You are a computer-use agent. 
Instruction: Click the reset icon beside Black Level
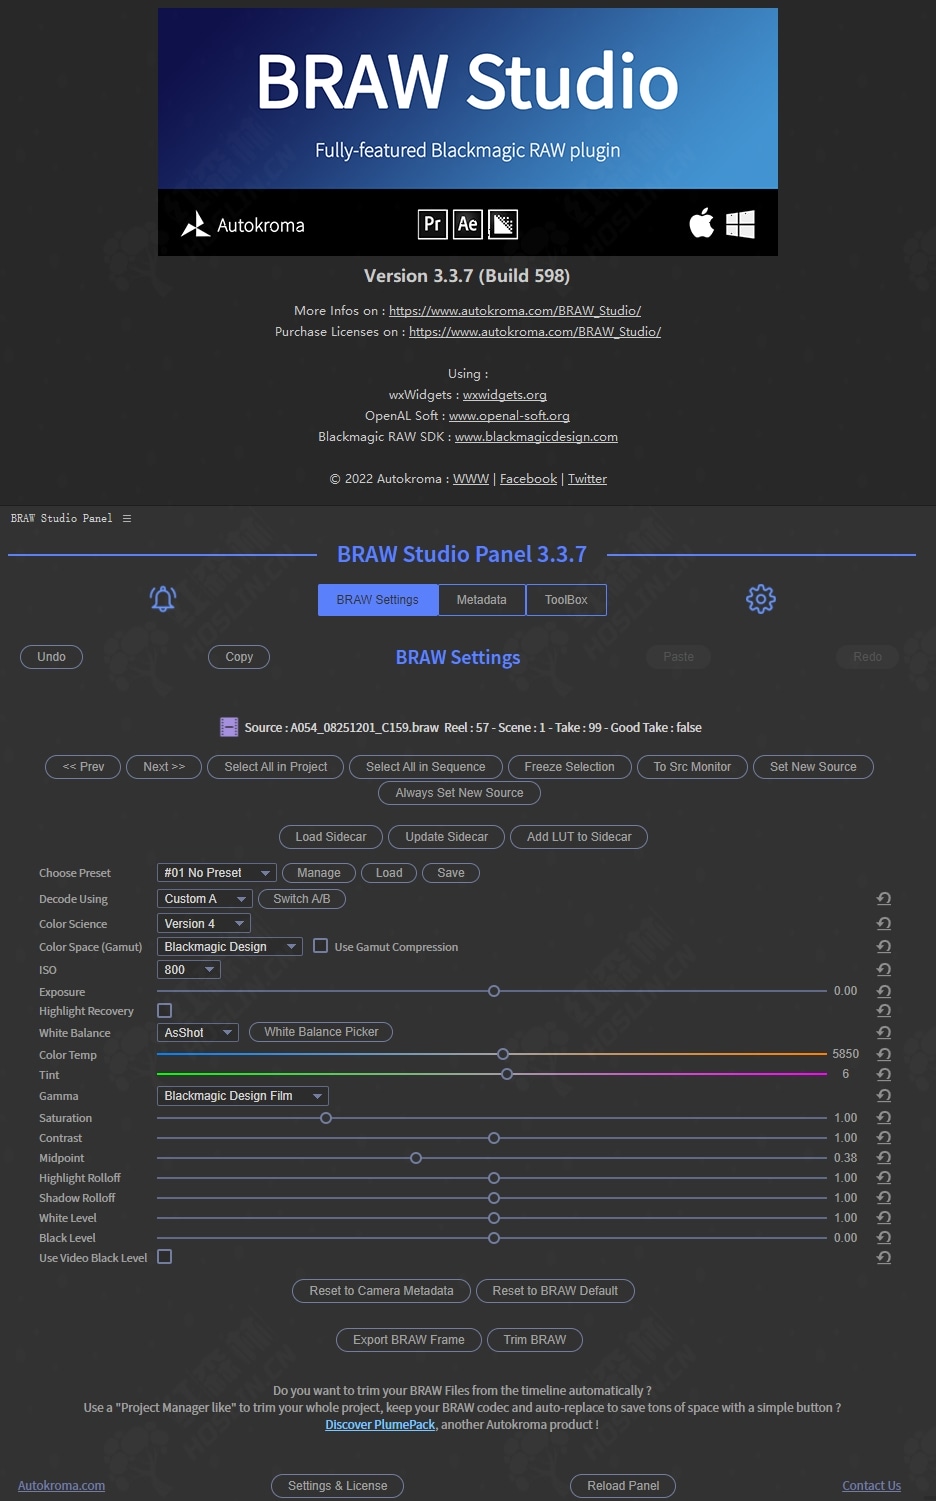click(884, 1238)
